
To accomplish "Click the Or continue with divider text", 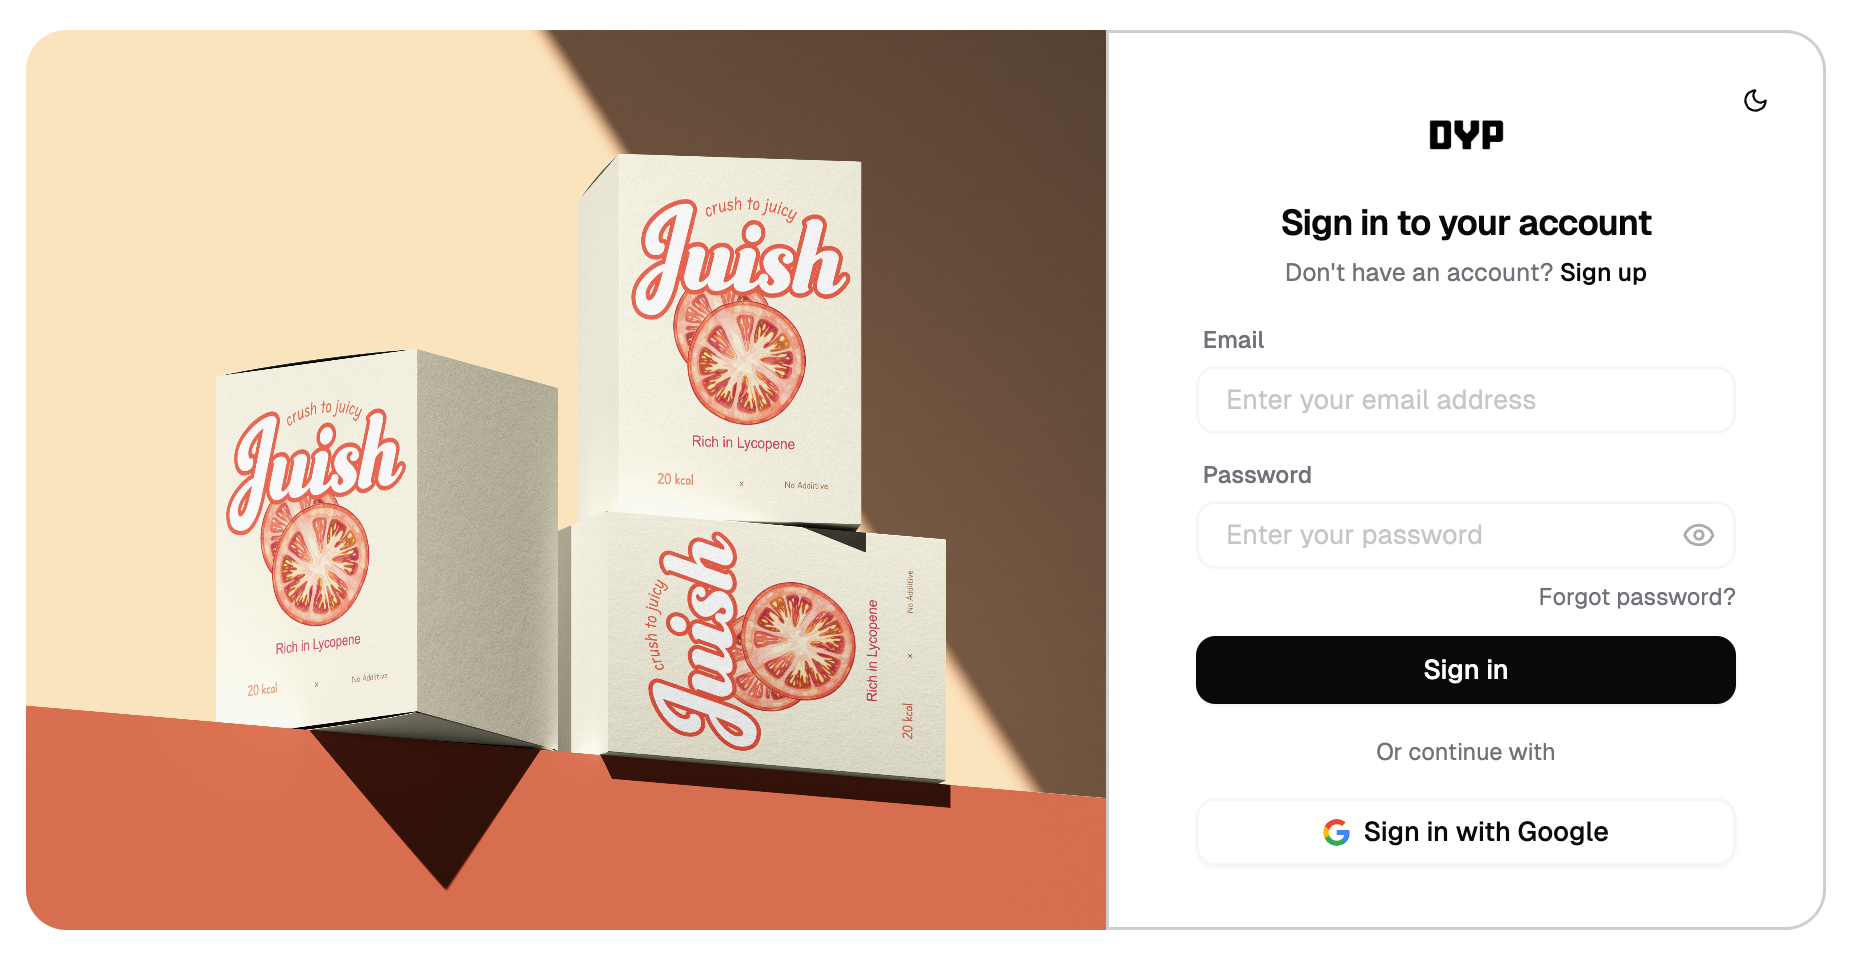I will coord(1466,752).
